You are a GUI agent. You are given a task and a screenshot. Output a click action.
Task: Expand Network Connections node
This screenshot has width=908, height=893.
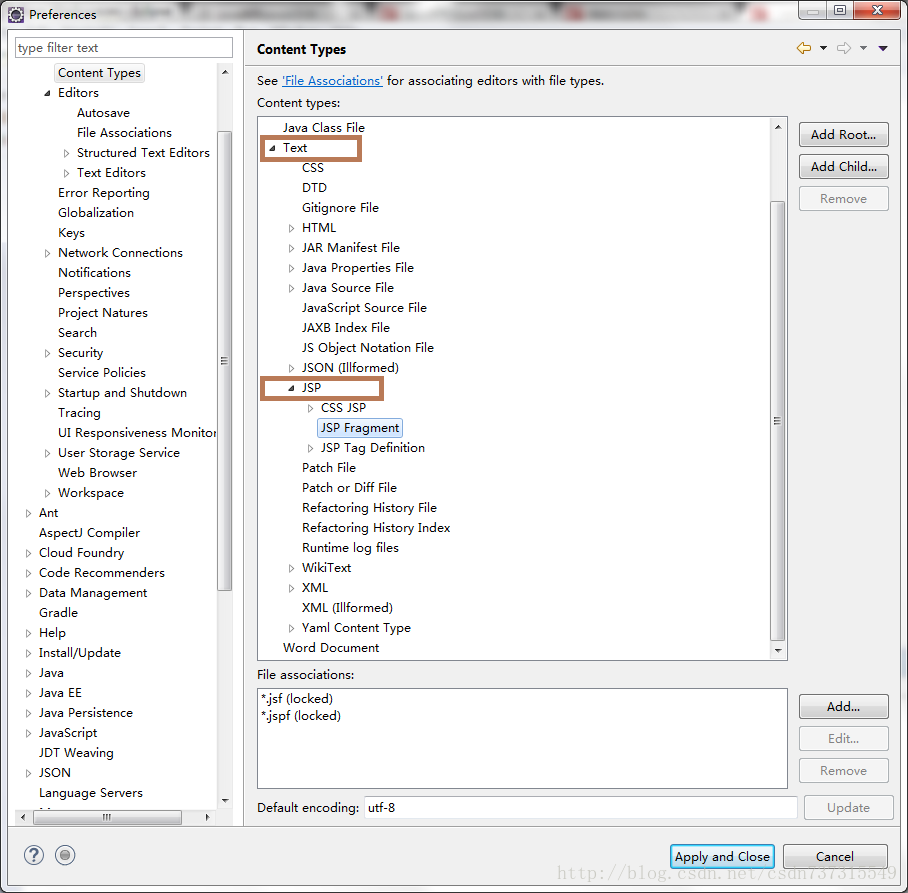tap(47, 253)
